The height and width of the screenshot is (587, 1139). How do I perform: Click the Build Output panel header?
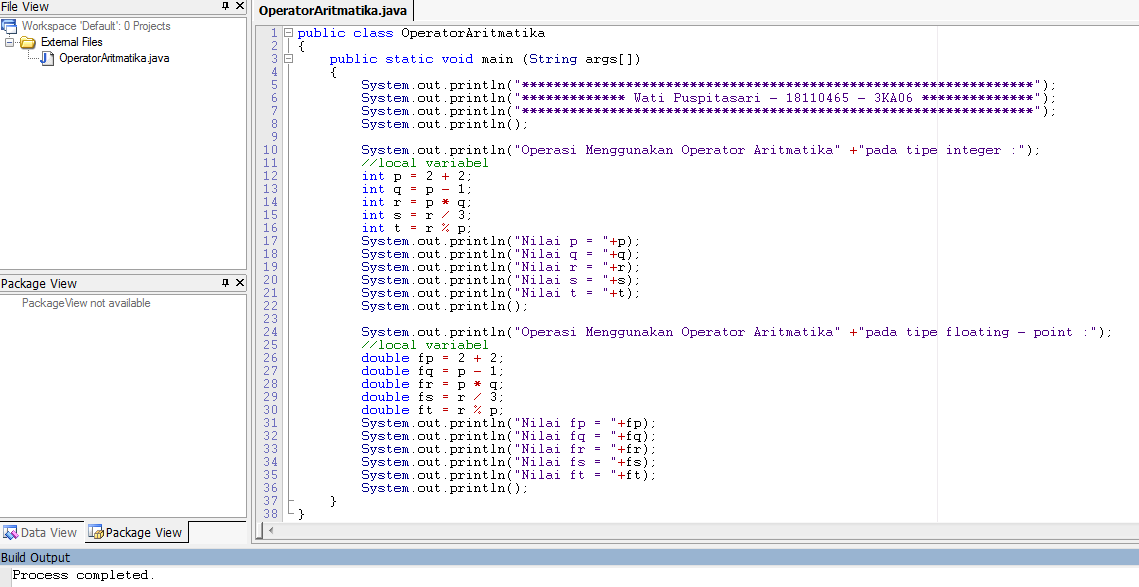(x=570, y=557)
